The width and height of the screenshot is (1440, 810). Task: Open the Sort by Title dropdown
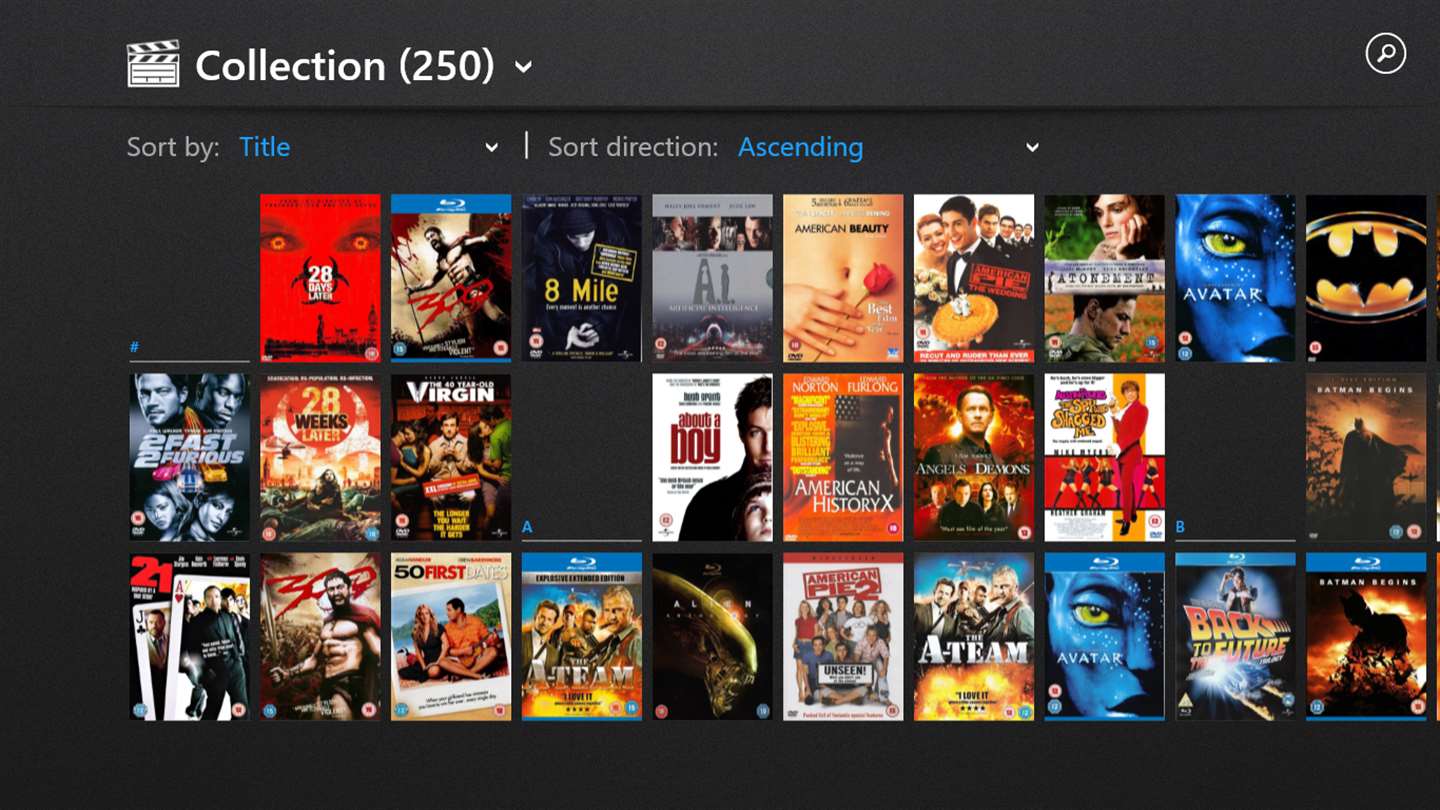[x=369, y=147]
